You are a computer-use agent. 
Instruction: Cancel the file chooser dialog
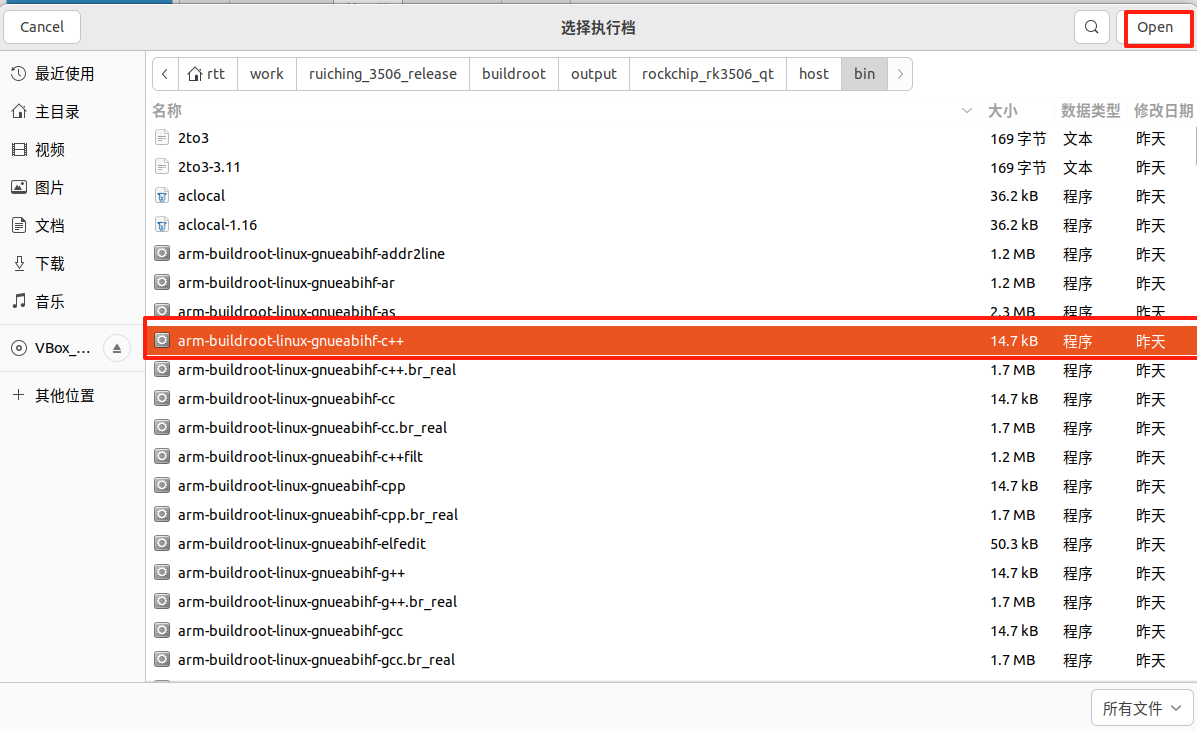(x=42, y=27)
